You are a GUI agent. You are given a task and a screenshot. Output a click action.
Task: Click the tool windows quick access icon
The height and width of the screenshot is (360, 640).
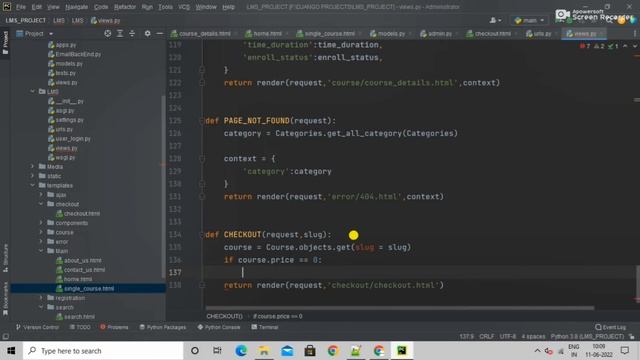click(6, 337)
